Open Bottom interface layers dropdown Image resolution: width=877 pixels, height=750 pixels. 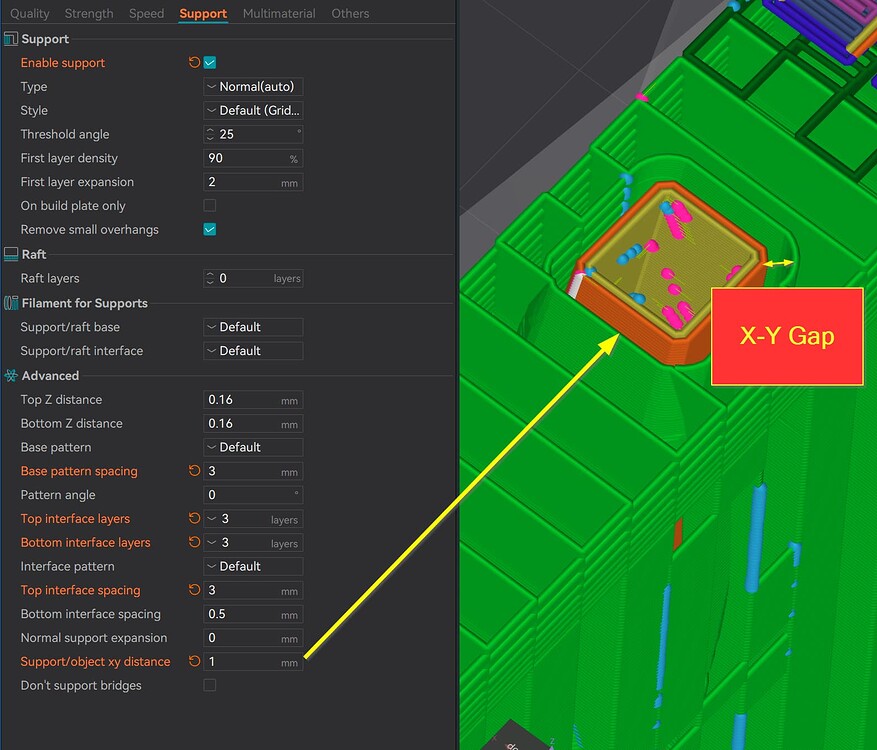[x=253, y=543]
